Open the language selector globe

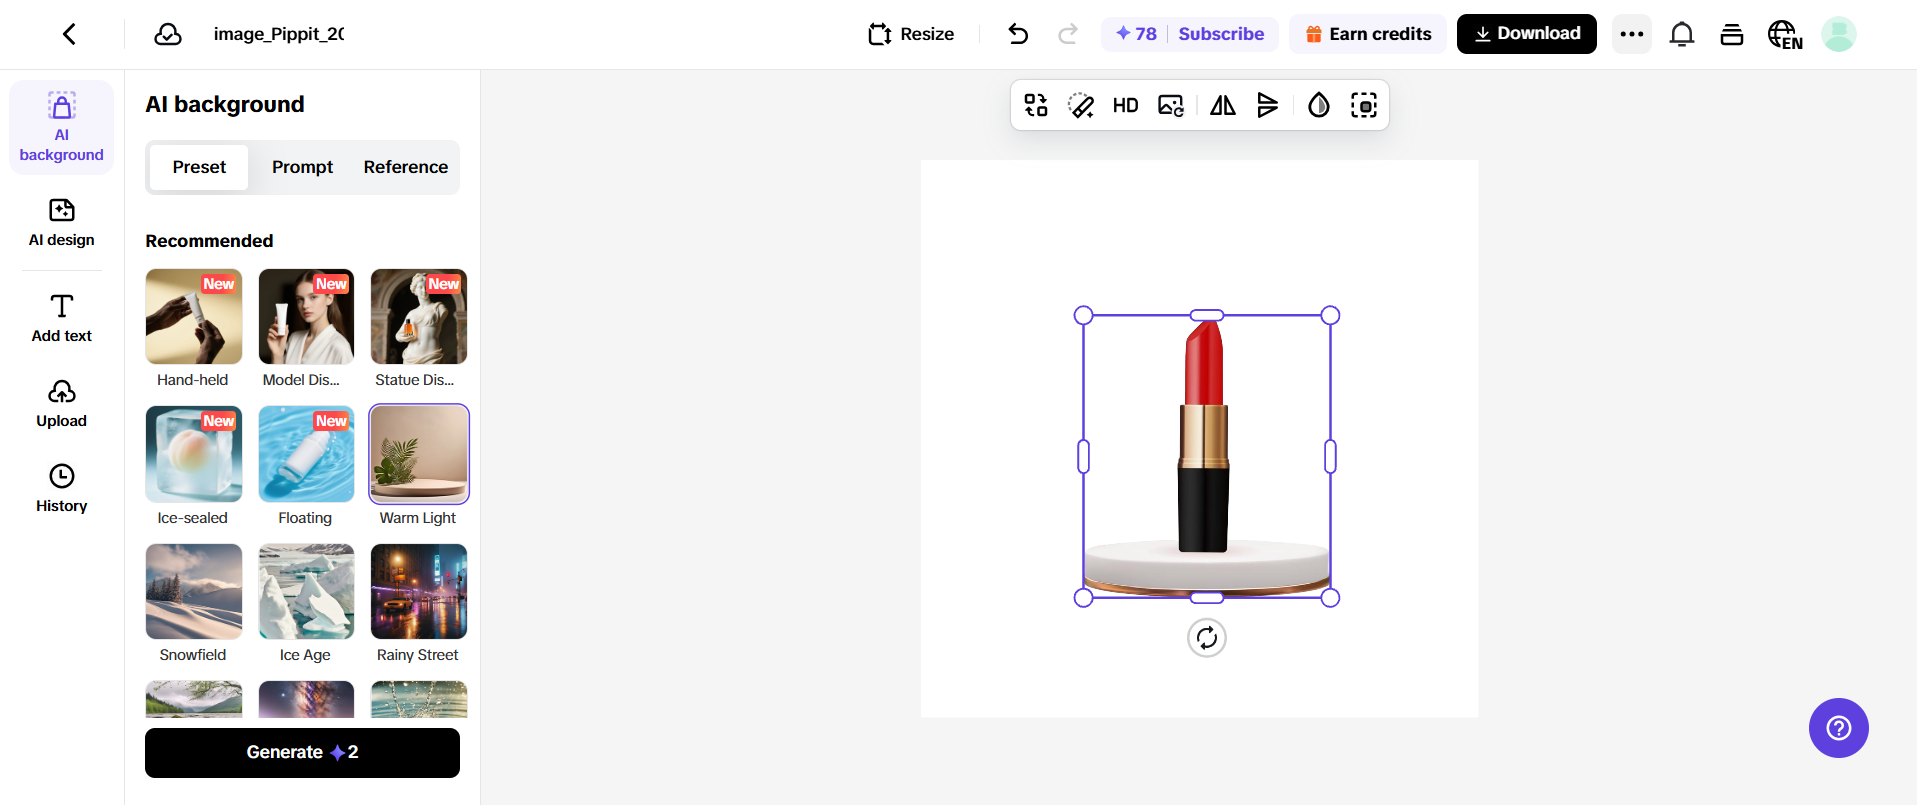1784,34
